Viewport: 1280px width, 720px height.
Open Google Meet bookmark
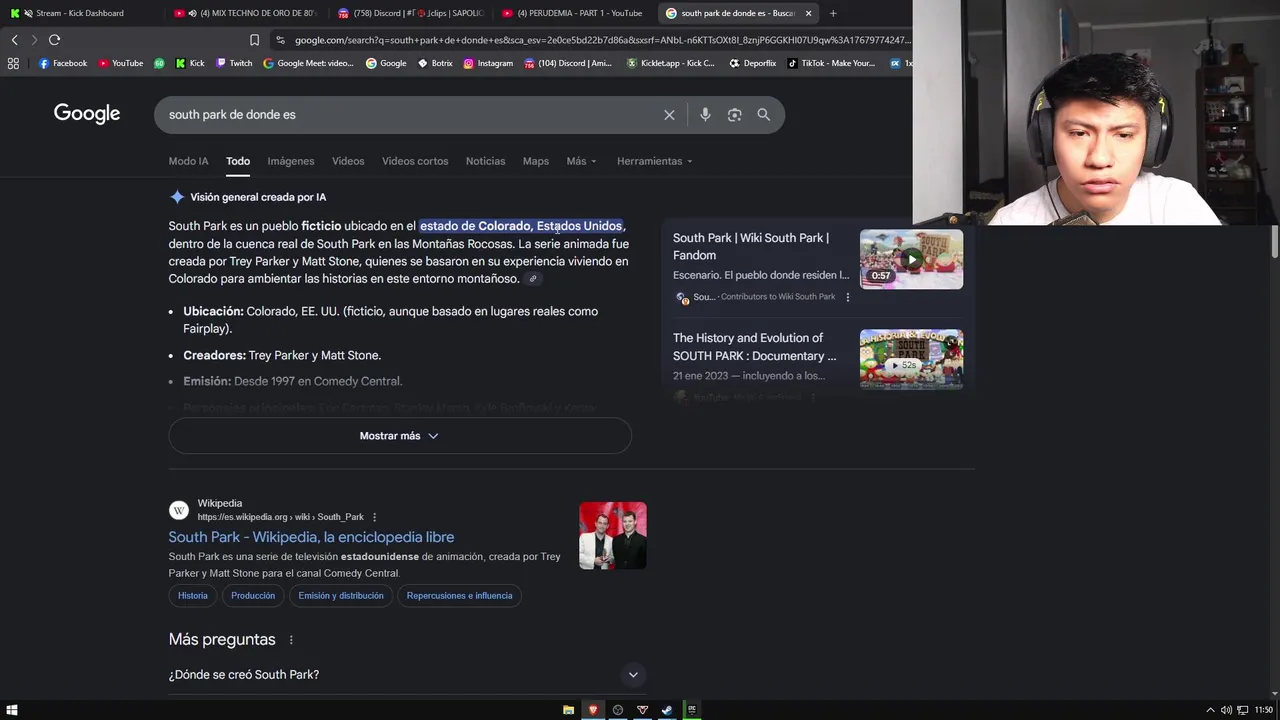(309, 63)
